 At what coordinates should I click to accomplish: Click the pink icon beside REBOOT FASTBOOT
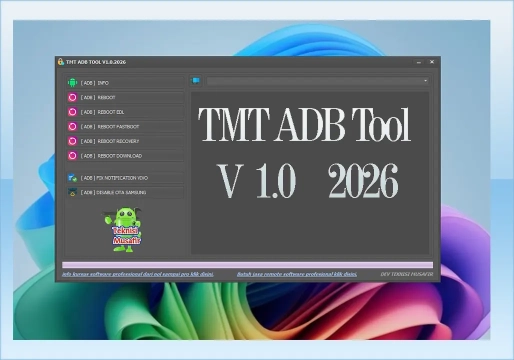(x=72, y=127)
